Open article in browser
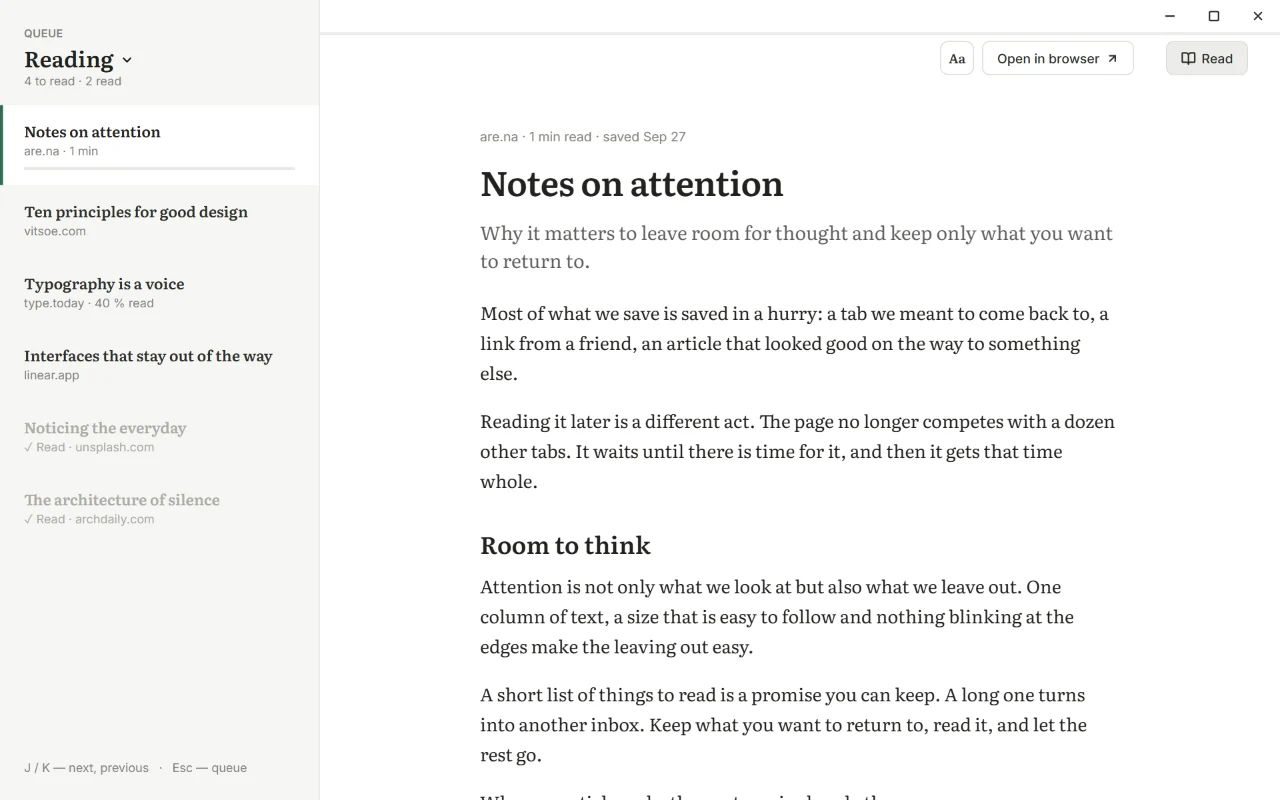This screenshot has height=800, width=1280. [1057, 58]
